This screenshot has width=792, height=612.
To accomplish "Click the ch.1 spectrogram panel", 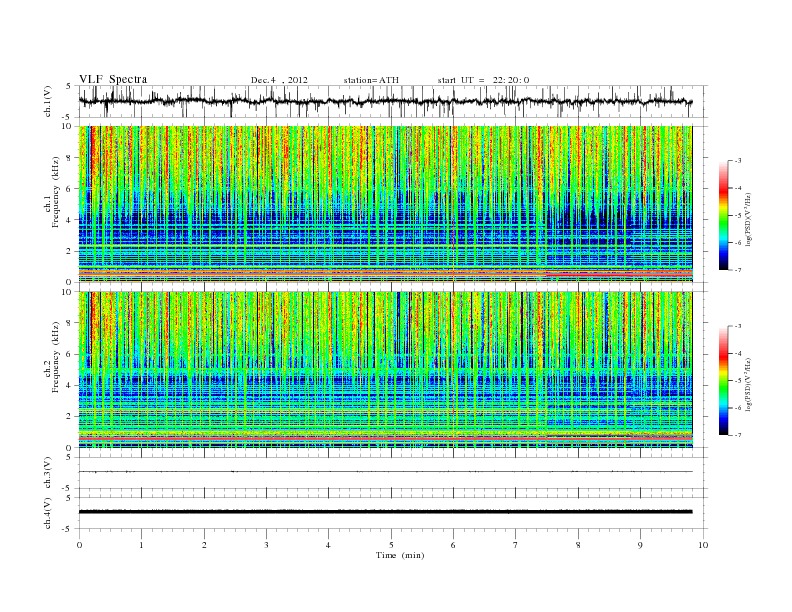I will 385,204.
